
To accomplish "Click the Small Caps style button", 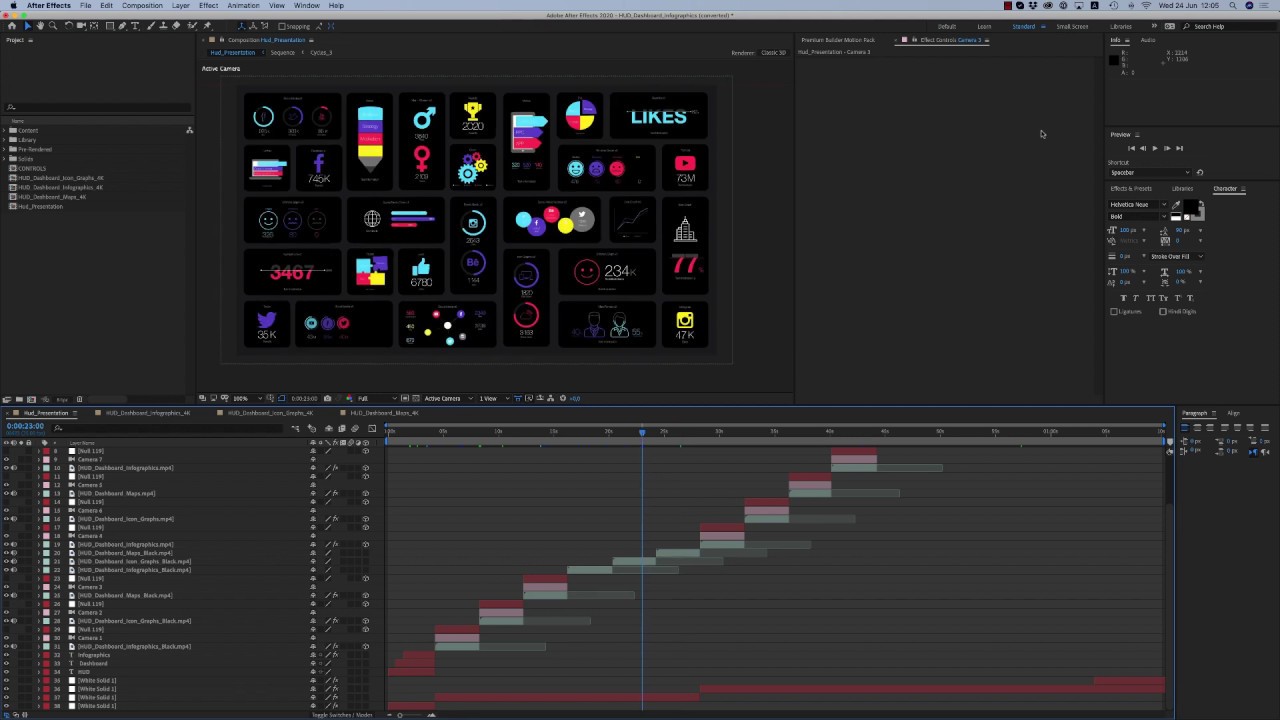I will point(1163,298).
